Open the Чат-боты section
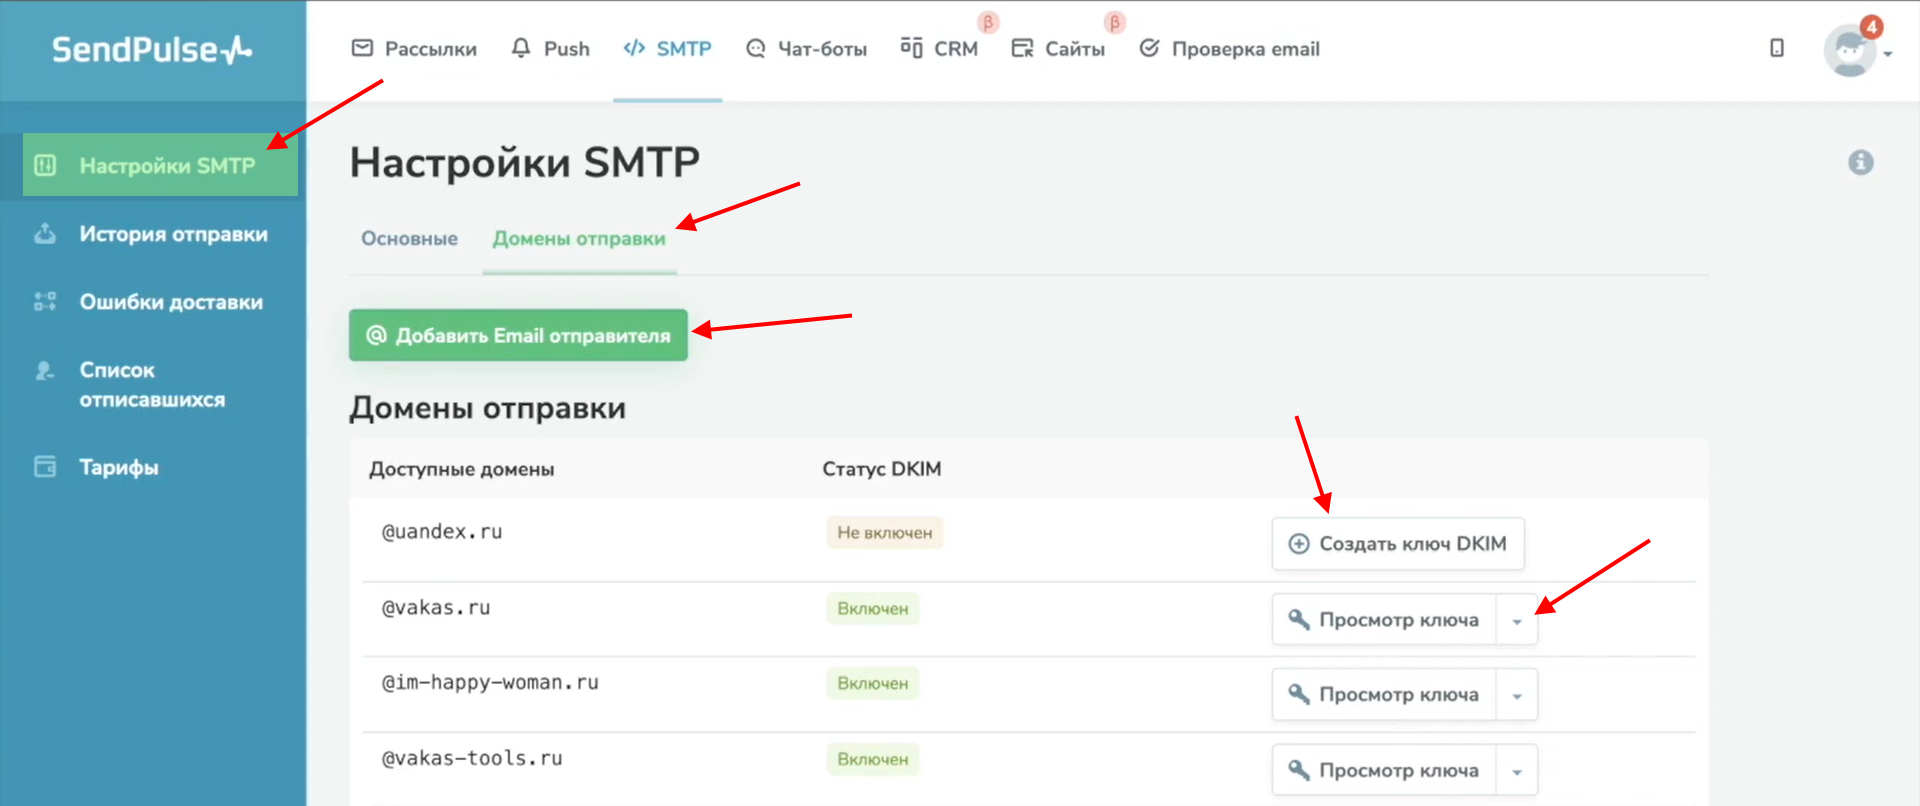The width and height of the screenshot is (1920, 806). point(806,49)
